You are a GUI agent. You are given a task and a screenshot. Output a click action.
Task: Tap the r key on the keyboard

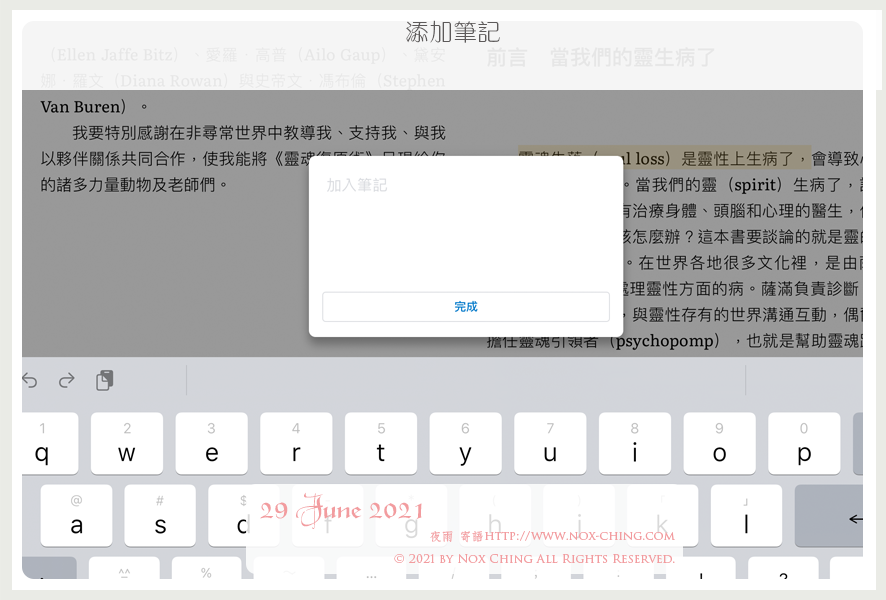[x=296, y=444]
